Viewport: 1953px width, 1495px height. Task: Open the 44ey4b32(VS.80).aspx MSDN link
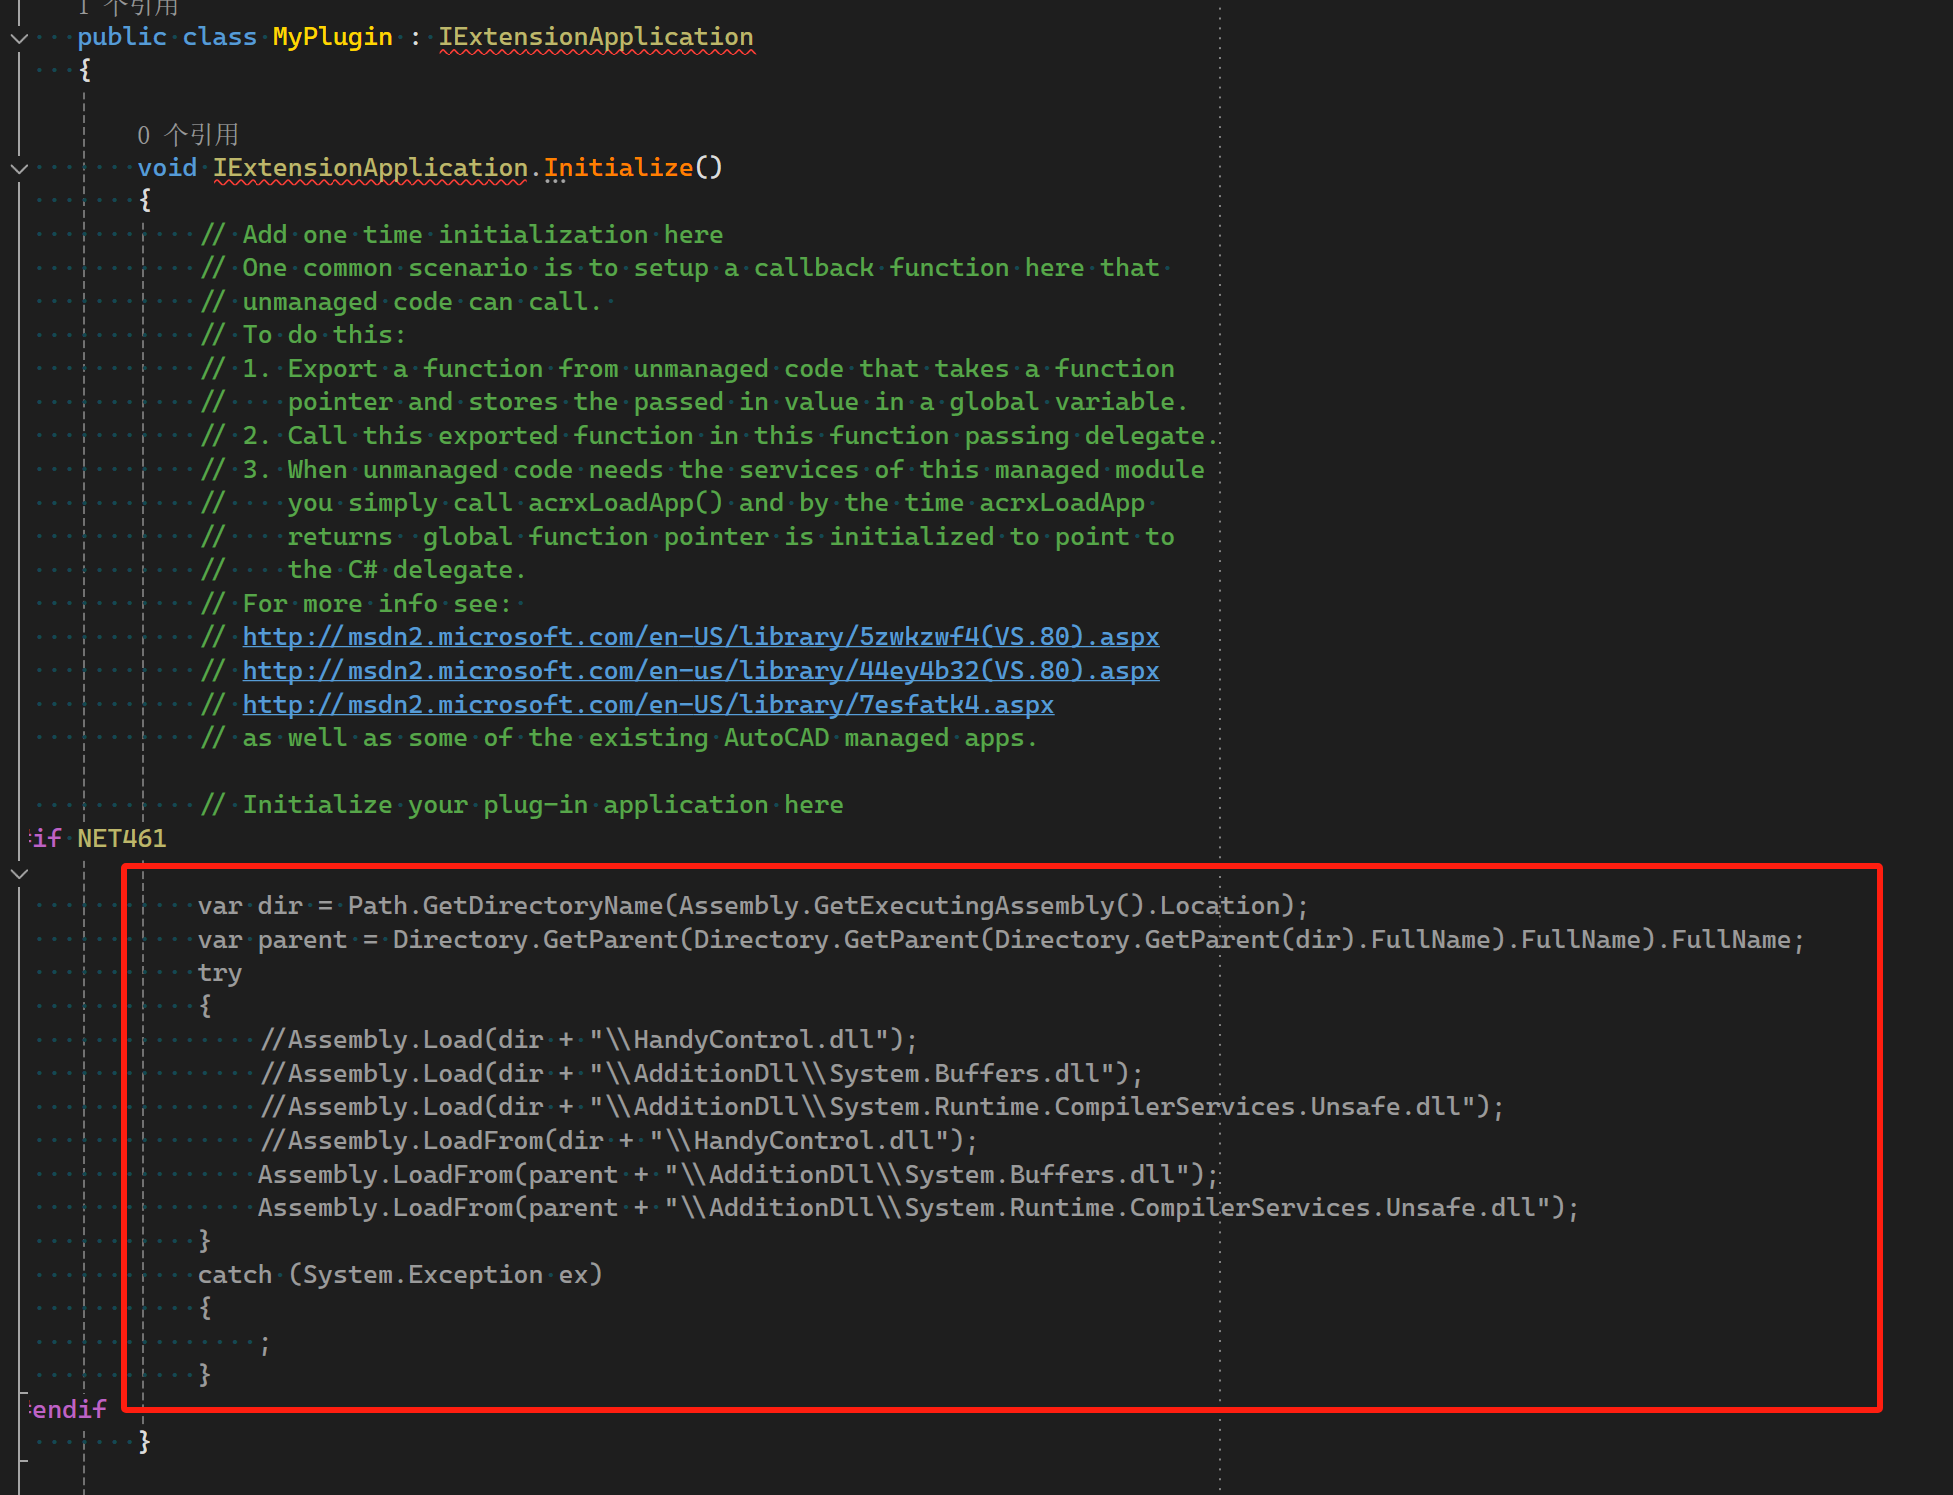coord(700,671)
